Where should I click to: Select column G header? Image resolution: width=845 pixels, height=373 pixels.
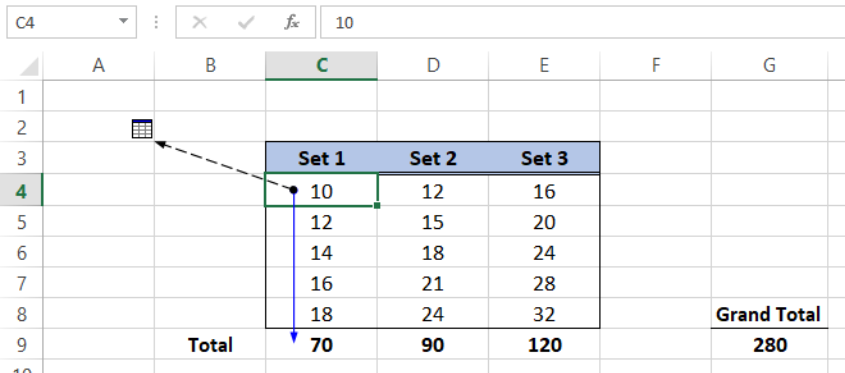[x=769, y=66]
